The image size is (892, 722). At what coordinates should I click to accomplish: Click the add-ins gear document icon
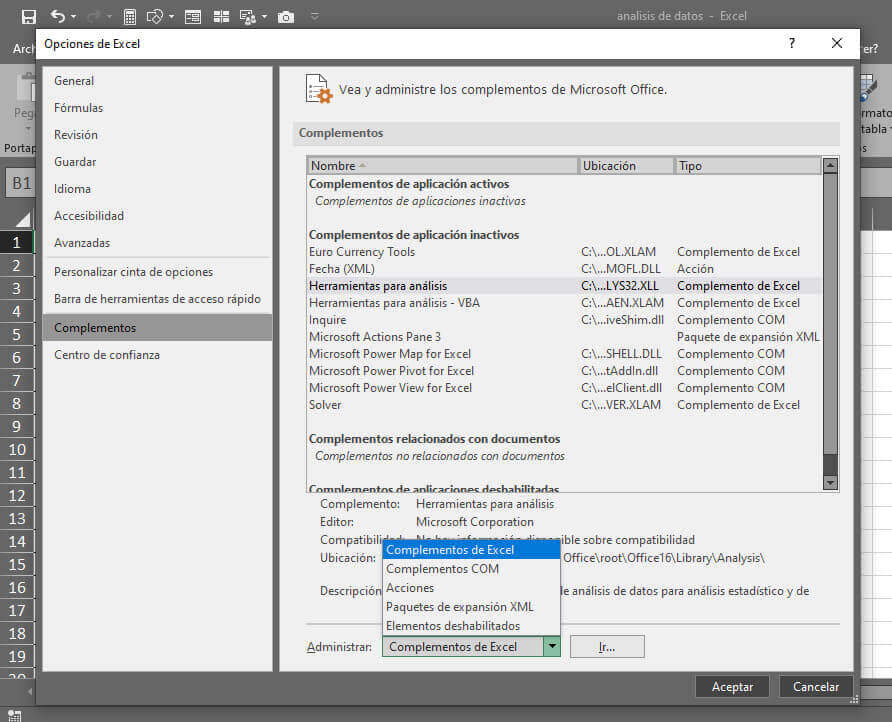[318, 89]
